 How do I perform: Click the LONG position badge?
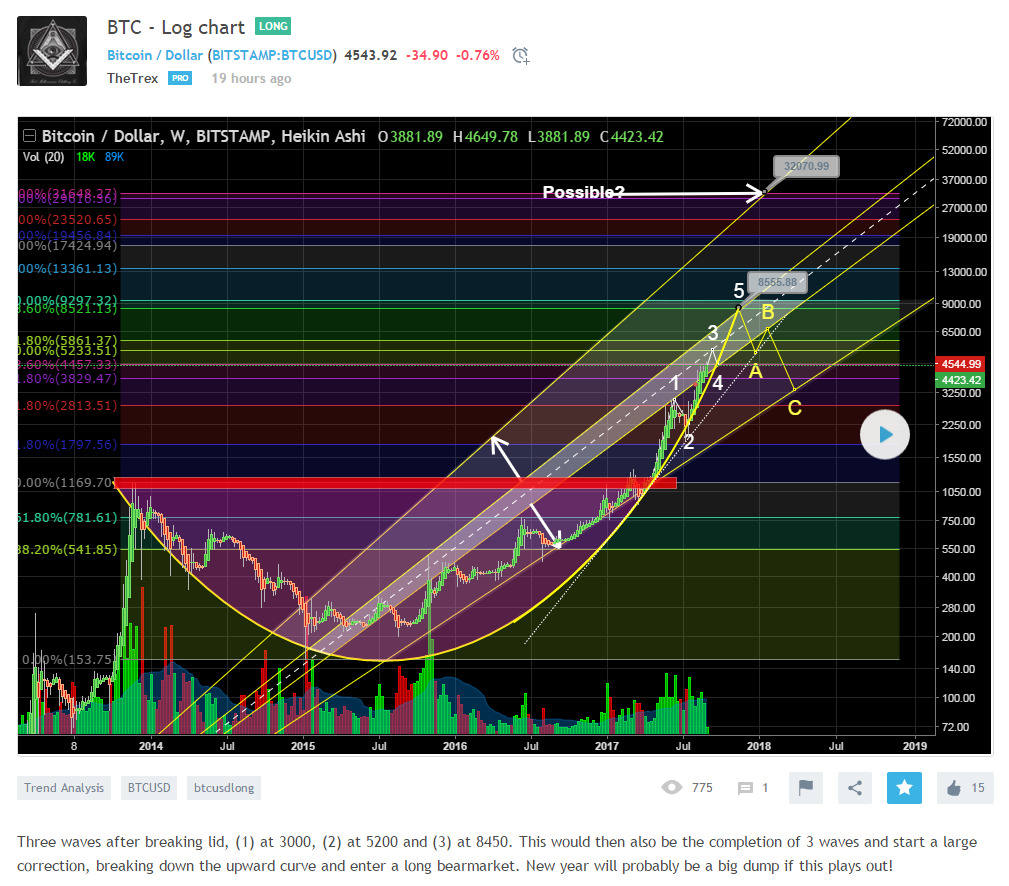(x=273, y=26)
